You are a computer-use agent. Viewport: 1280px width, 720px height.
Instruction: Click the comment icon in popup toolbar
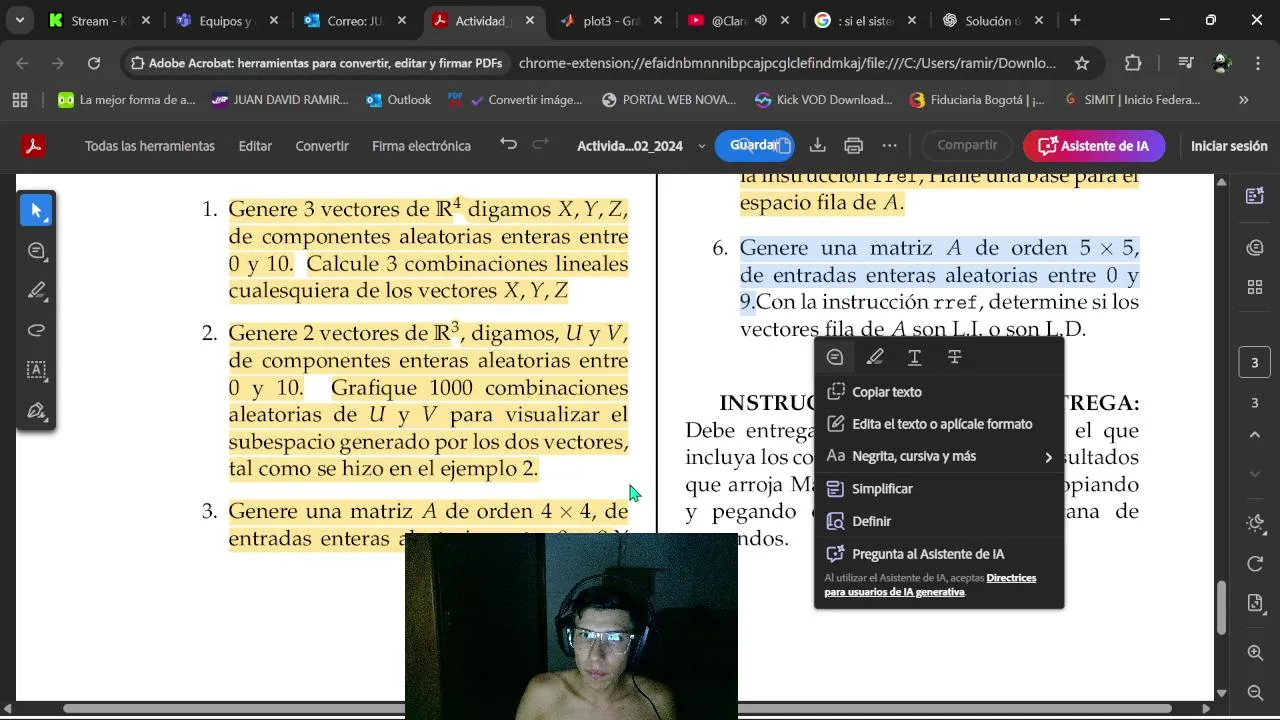[835, 357]
